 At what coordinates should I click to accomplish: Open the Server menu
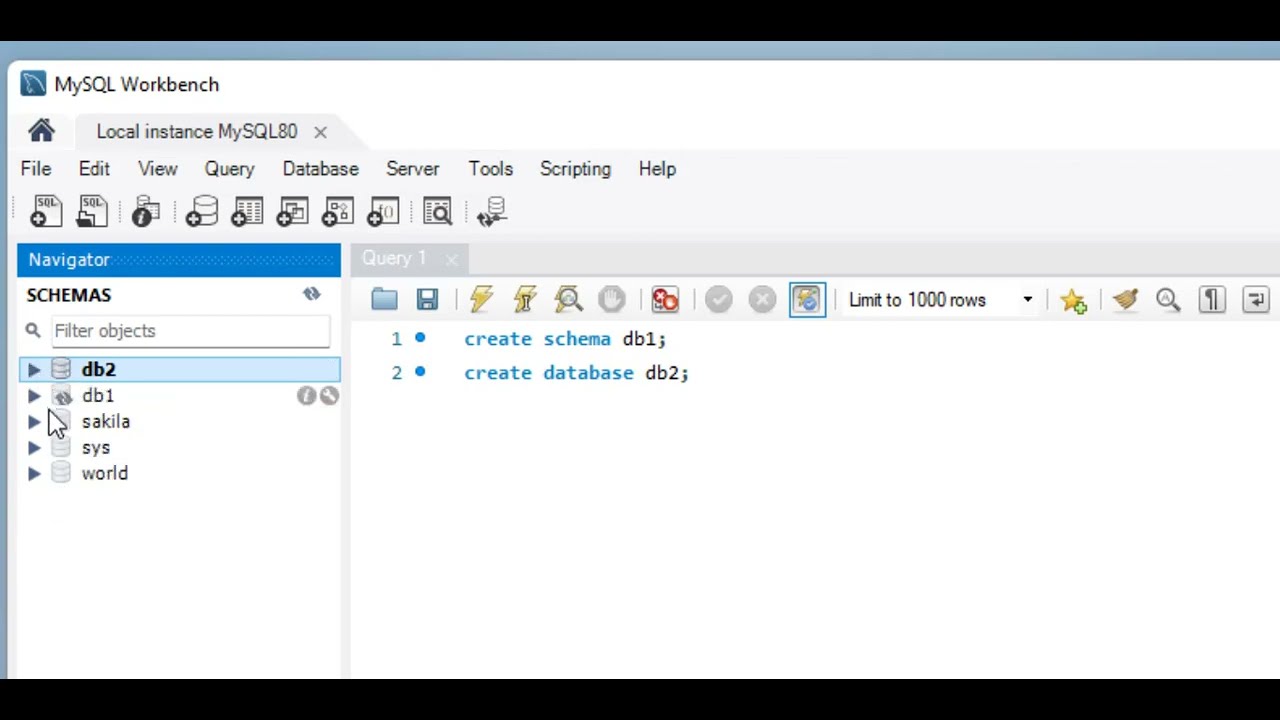[x=412, y=169]
